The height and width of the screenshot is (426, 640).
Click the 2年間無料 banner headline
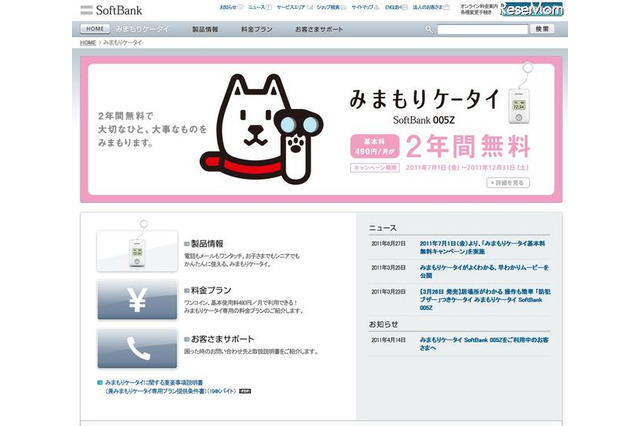(468, 146)
